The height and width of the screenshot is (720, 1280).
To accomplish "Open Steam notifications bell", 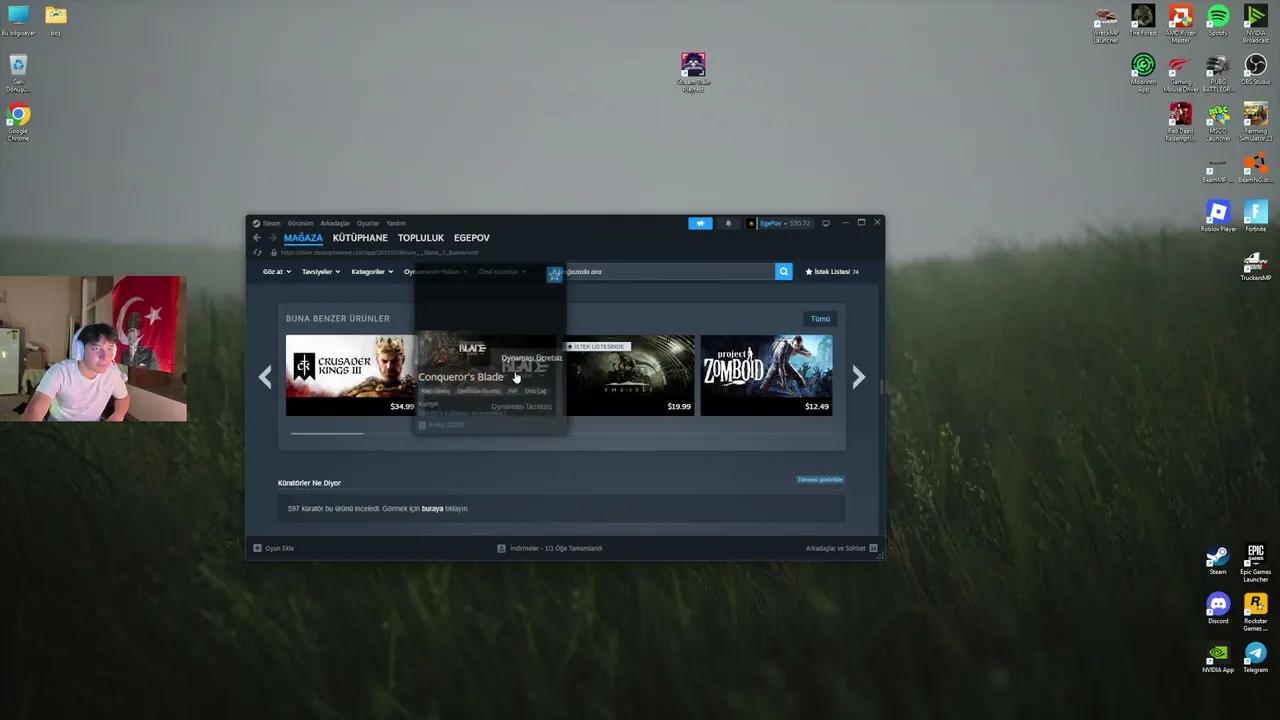I will (x=728, y=223).
